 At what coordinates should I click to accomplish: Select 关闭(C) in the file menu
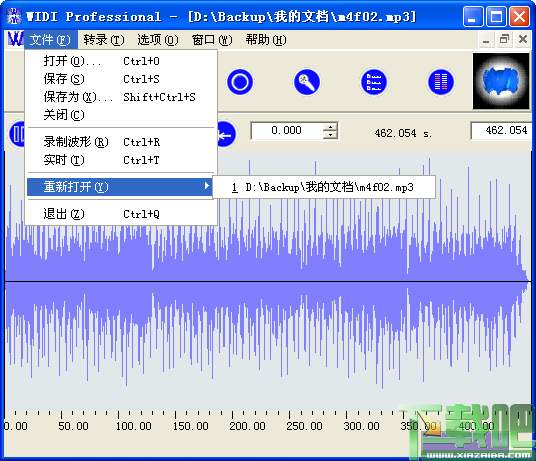click(x=121, y=115)
